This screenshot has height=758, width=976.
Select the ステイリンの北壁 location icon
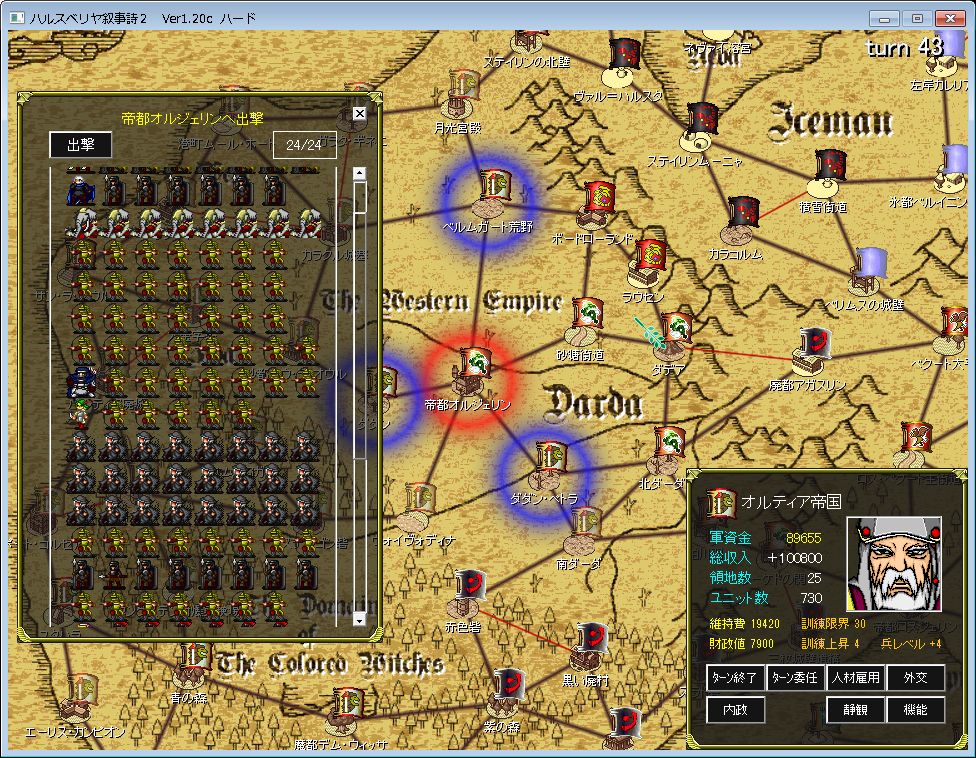(x=528, y=41)
